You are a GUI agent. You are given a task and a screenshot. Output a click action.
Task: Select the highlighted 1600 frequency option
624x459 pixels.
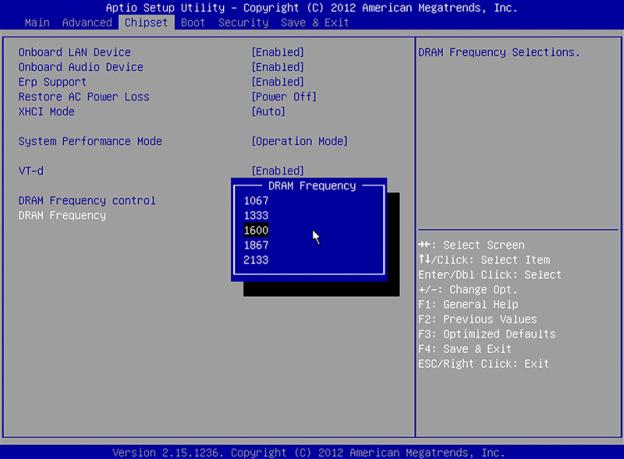click(x=256, y=230)
